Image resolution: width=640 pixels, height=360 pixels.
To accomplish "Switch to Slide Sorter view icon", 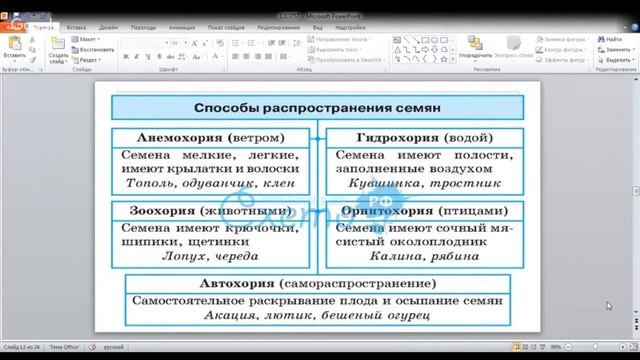I will 525,347.
